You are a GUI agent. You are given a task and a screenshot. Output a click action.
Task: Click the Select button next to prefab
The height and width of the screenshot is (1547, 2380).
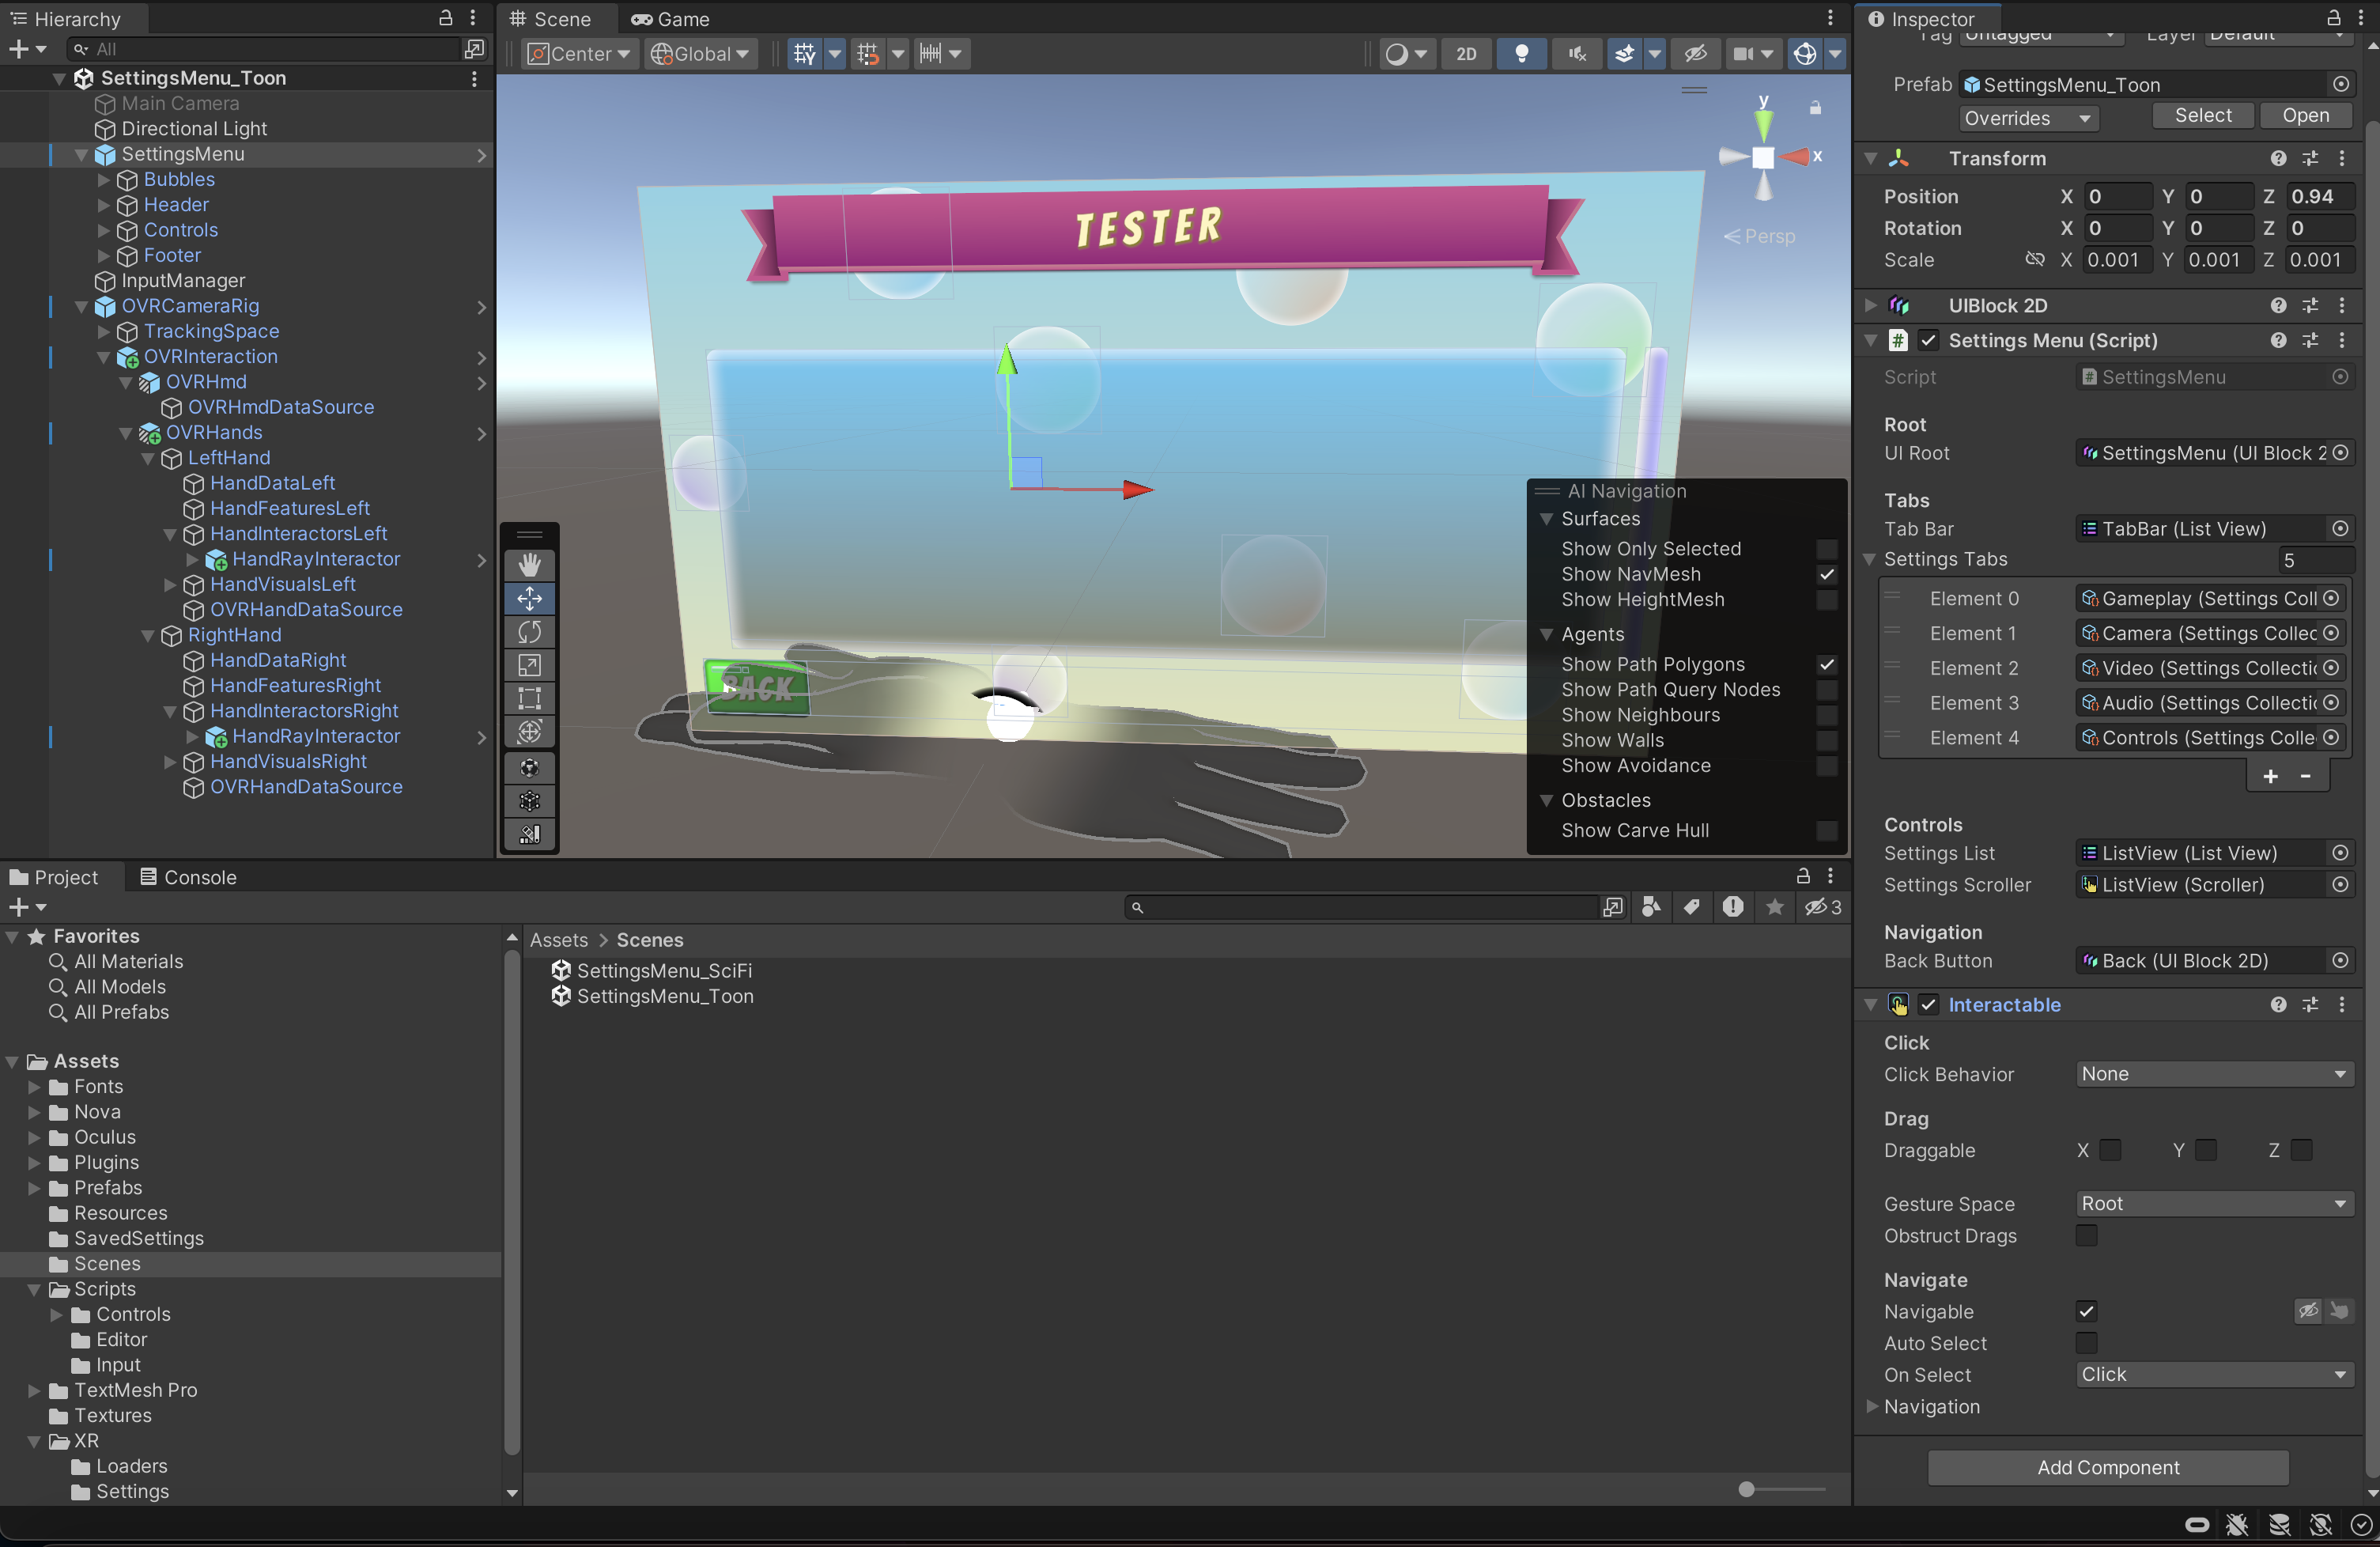(2202, 115)
